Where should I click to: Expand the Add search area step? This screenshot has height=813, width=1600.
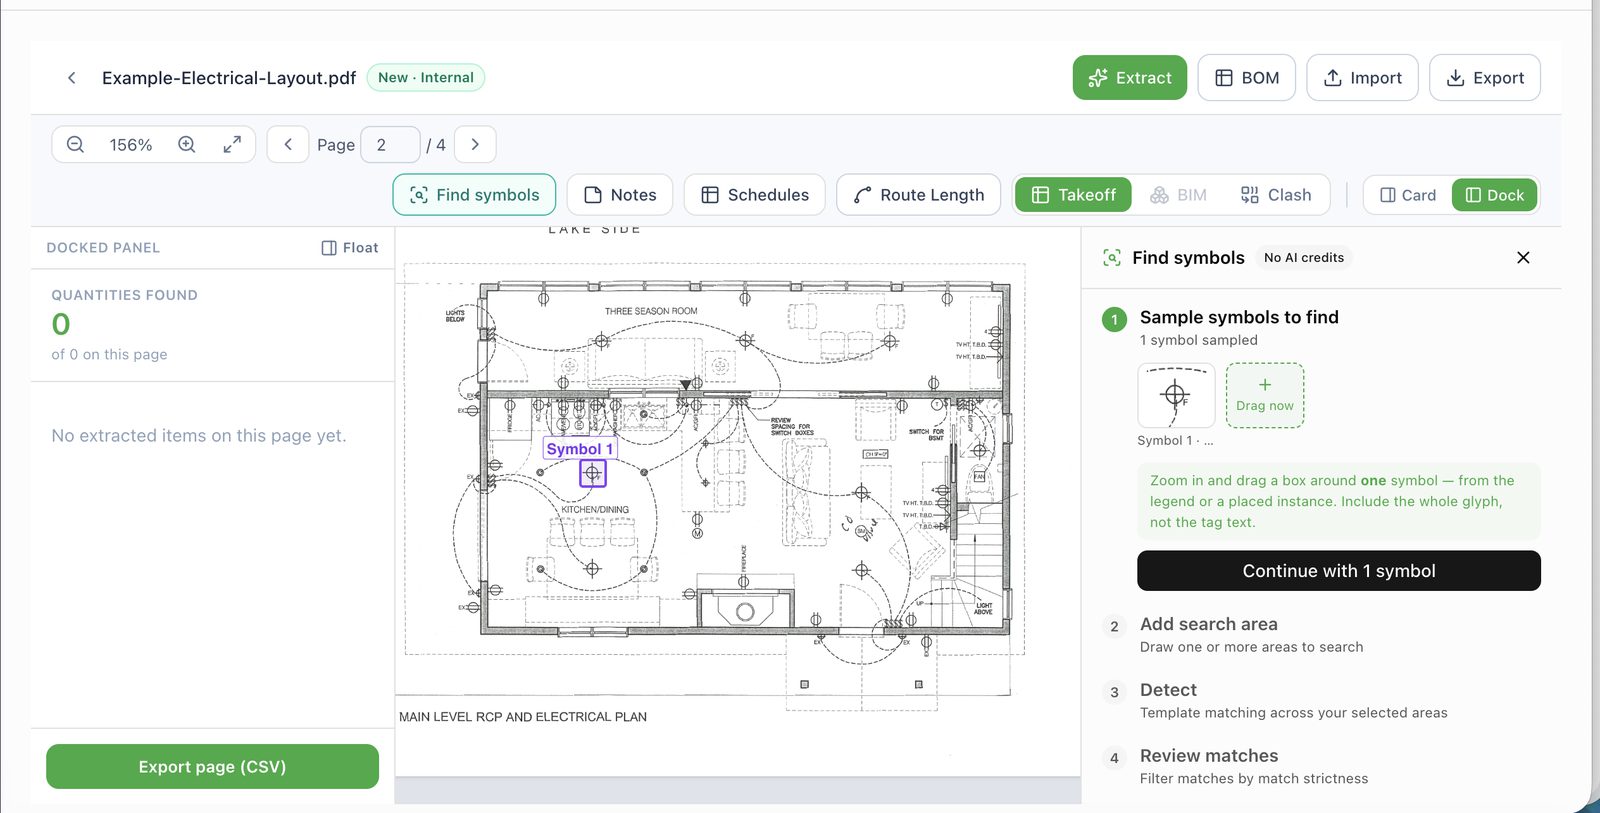pos(1209,624)
